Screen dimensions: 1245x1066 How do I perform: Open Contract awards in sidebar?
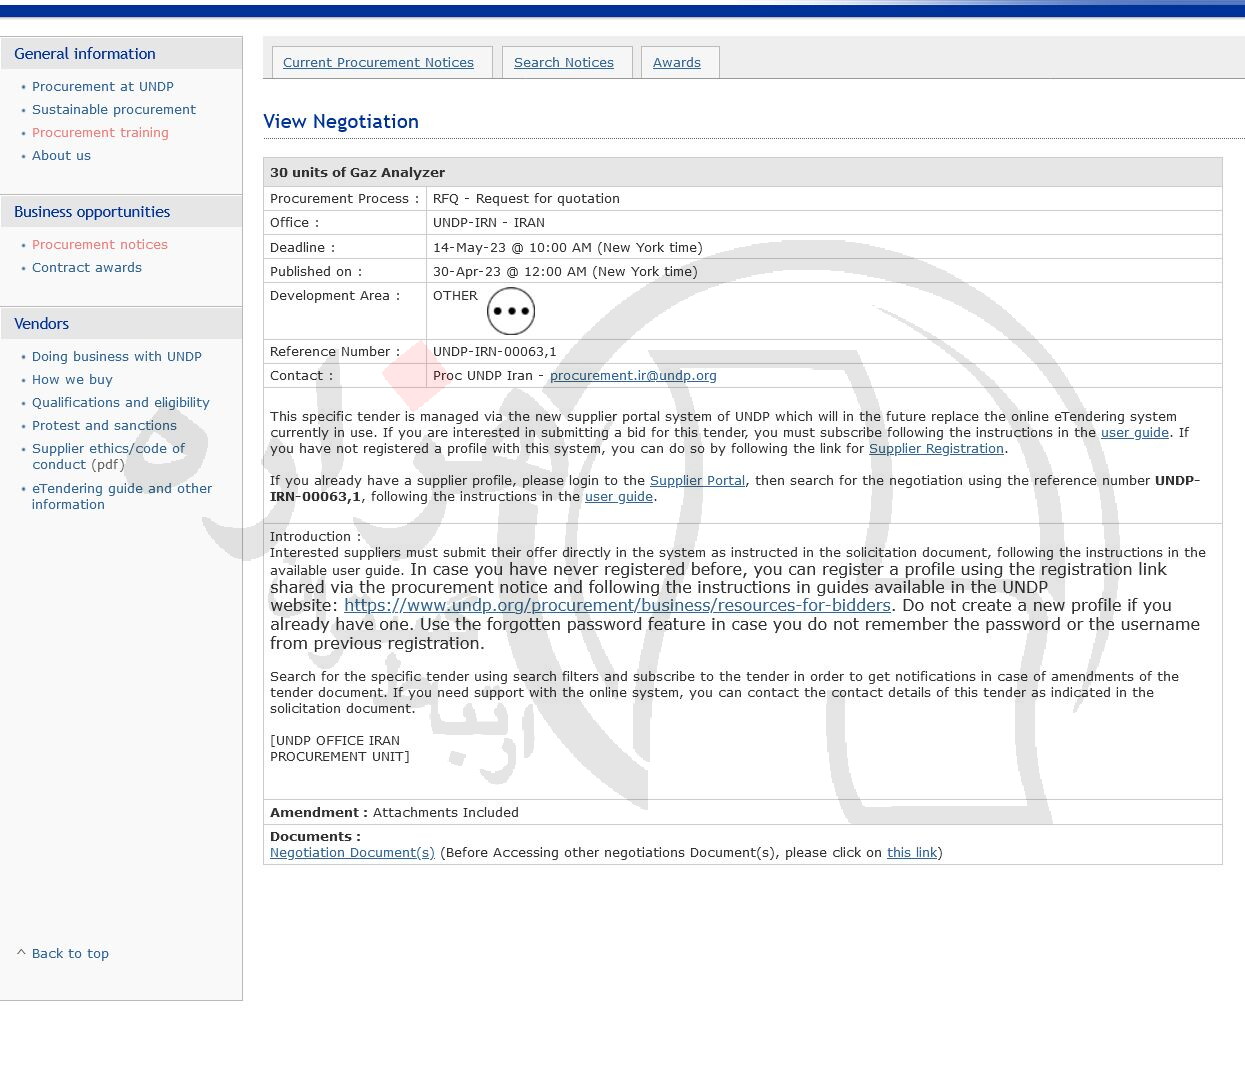(x=86, y=268)
